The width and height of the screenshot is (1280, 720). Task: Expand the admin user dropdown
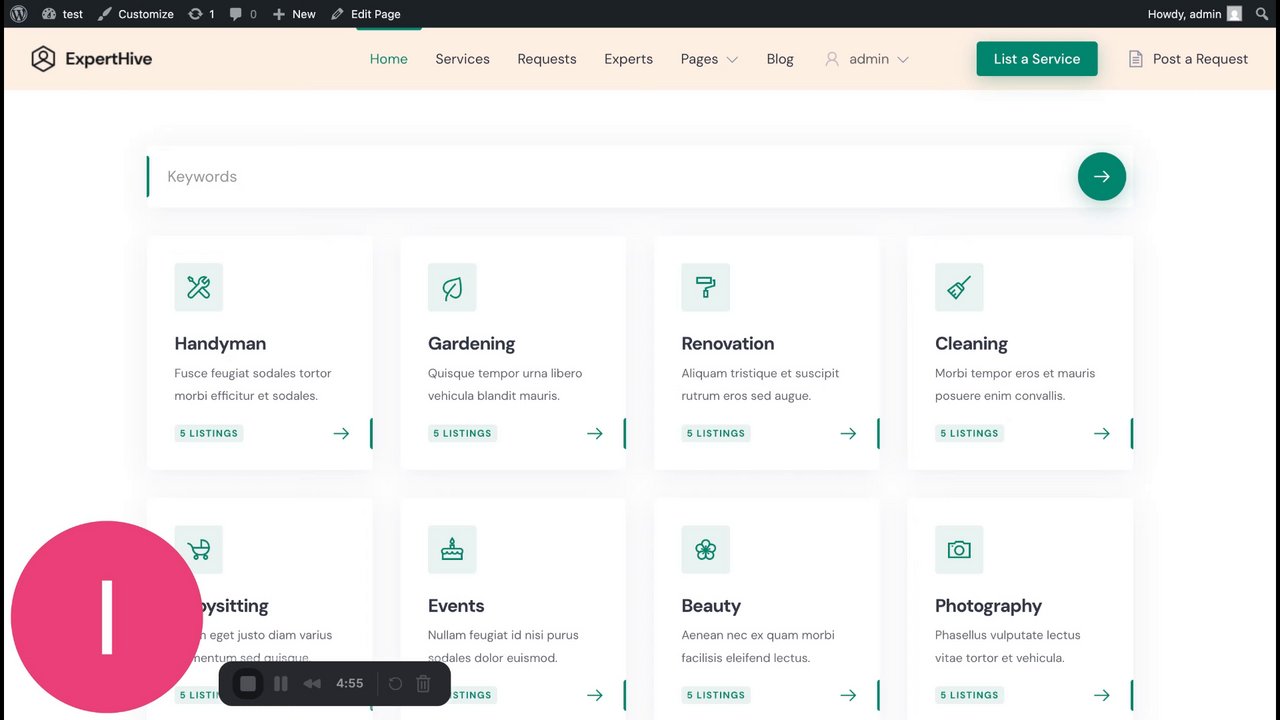click(867, 59)
